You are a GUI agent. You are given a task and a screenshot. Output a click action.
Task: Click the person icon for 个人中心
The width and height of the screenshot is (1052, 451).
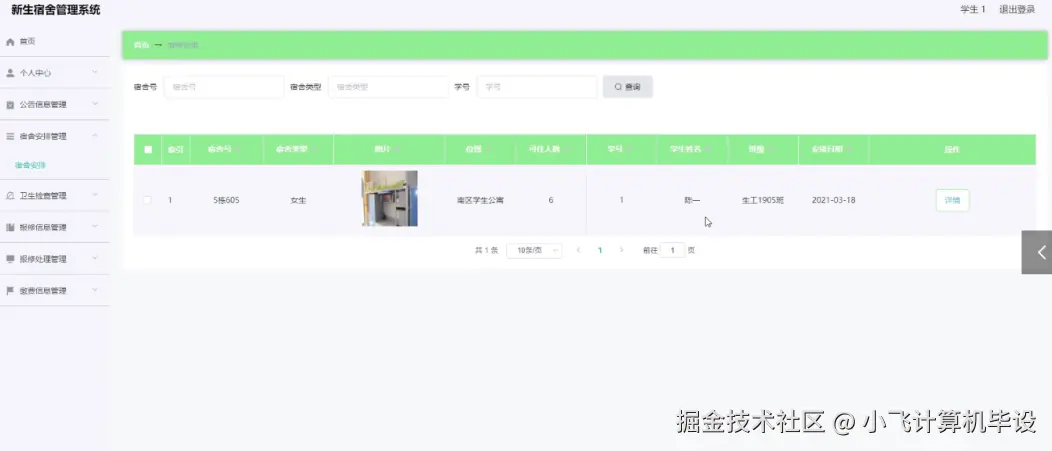coord(10,72)
